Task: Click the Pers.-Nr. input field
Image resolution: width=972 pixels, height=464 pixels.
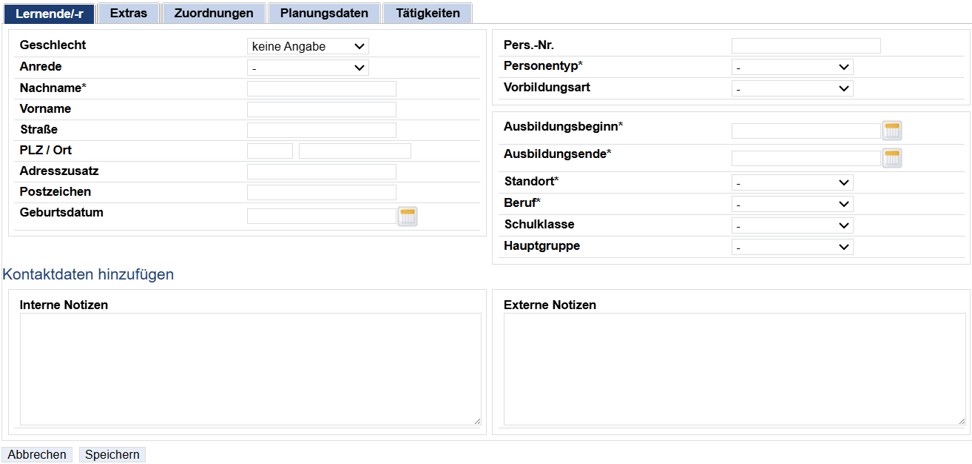Action: click(805, 46)
